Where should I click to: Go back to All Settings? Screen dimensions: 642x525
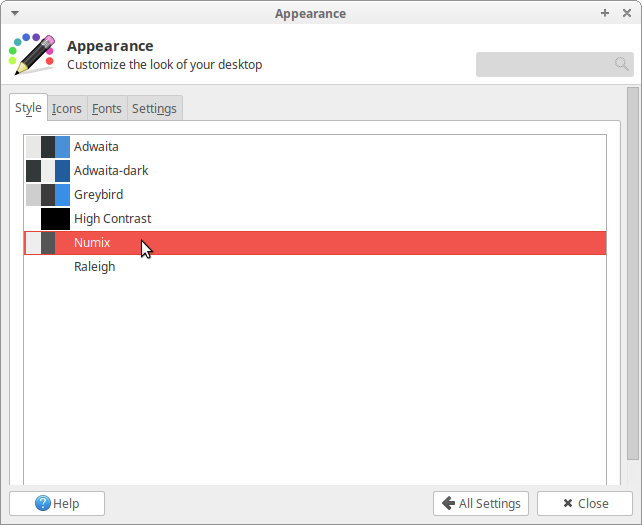coord(481,503)
